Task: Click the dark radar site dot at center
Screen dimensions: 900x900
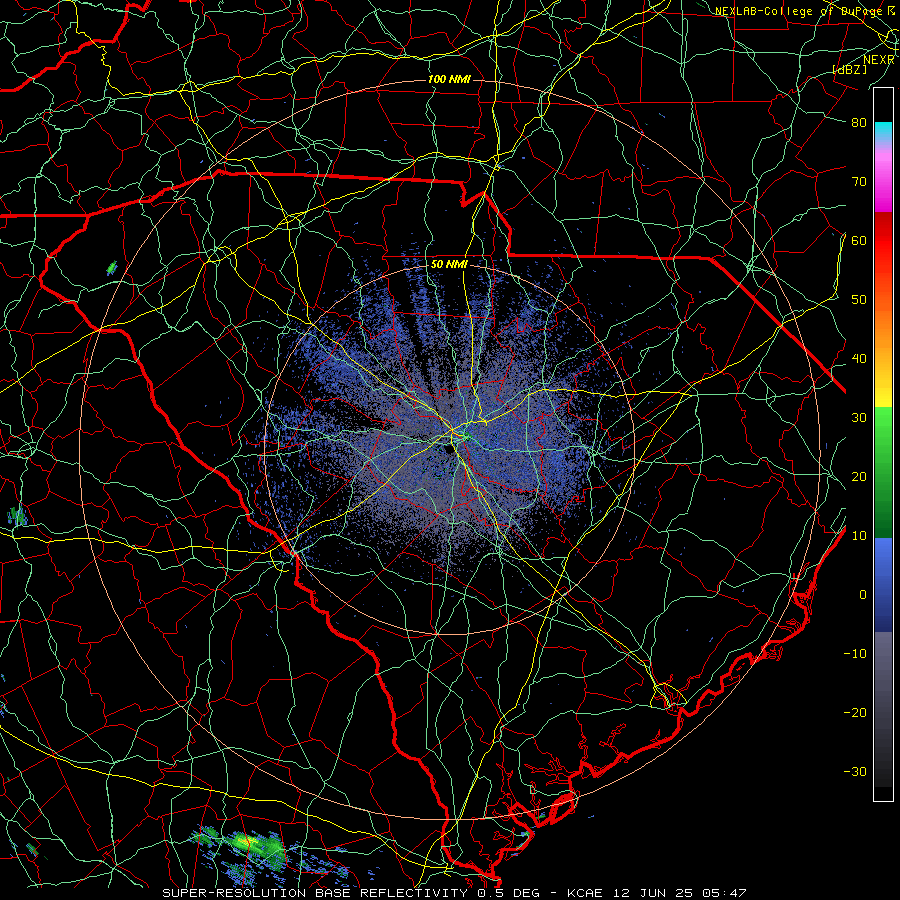Action: 448,449
